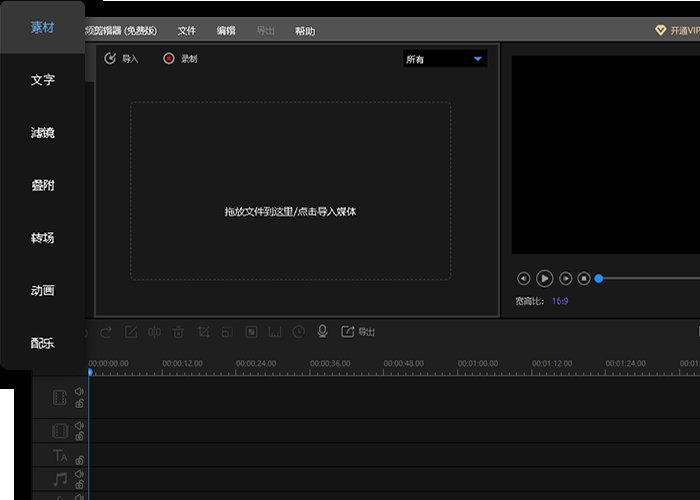Click the trash delete icon in toolbar
700x500 pixels.
click(x=178, y=331)
